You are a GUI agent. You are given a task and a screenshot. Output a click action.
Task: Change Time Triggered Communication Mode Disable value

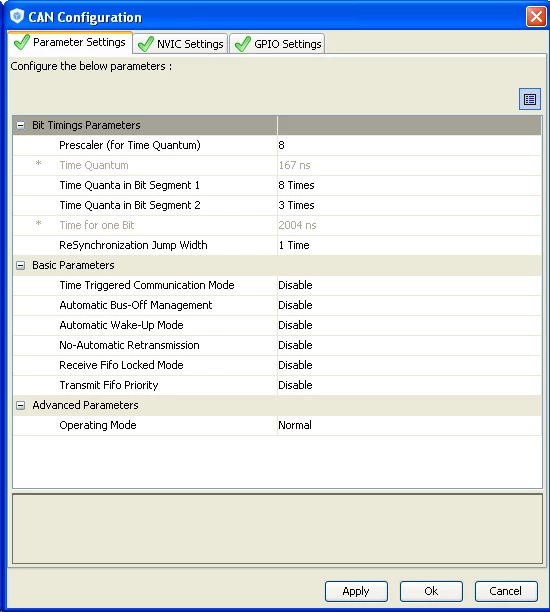[x=409, y=285]
